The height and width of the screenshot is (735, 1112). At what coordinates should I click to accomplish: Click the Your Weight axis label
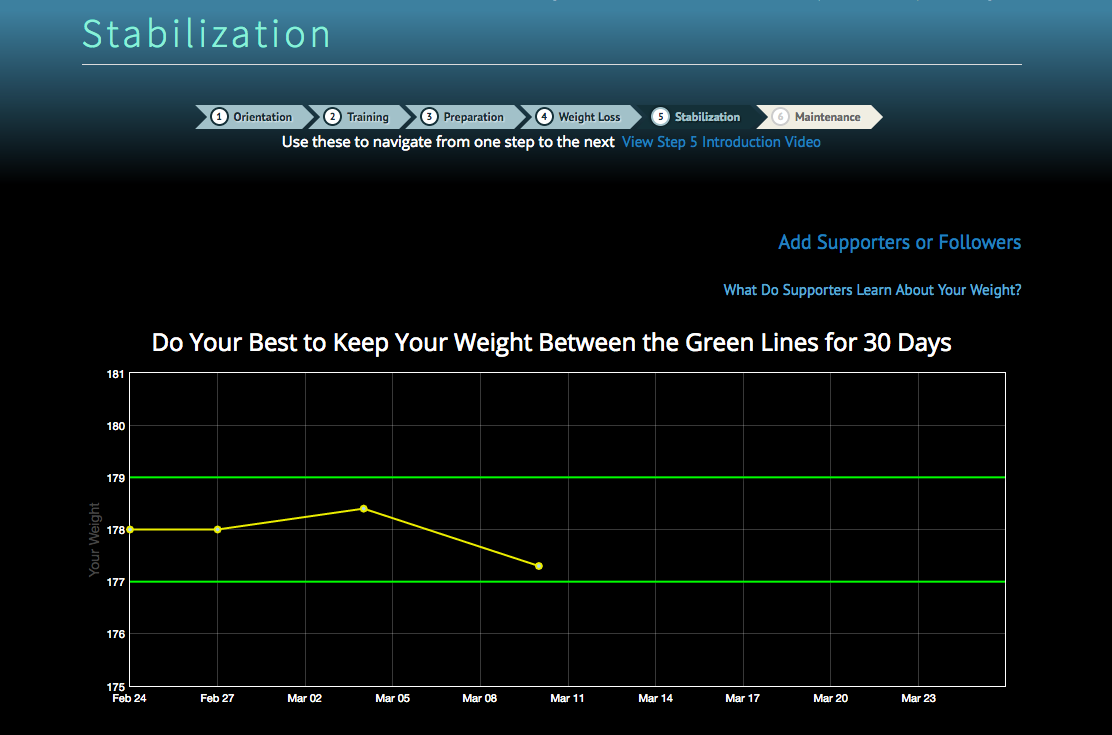tap(95, 538)
